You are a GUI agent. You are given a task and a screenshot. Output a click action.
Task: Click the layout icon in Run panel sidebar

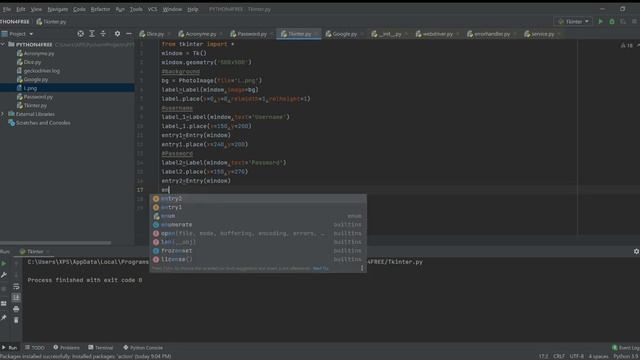pyautogui.click(x=4, y=303)
